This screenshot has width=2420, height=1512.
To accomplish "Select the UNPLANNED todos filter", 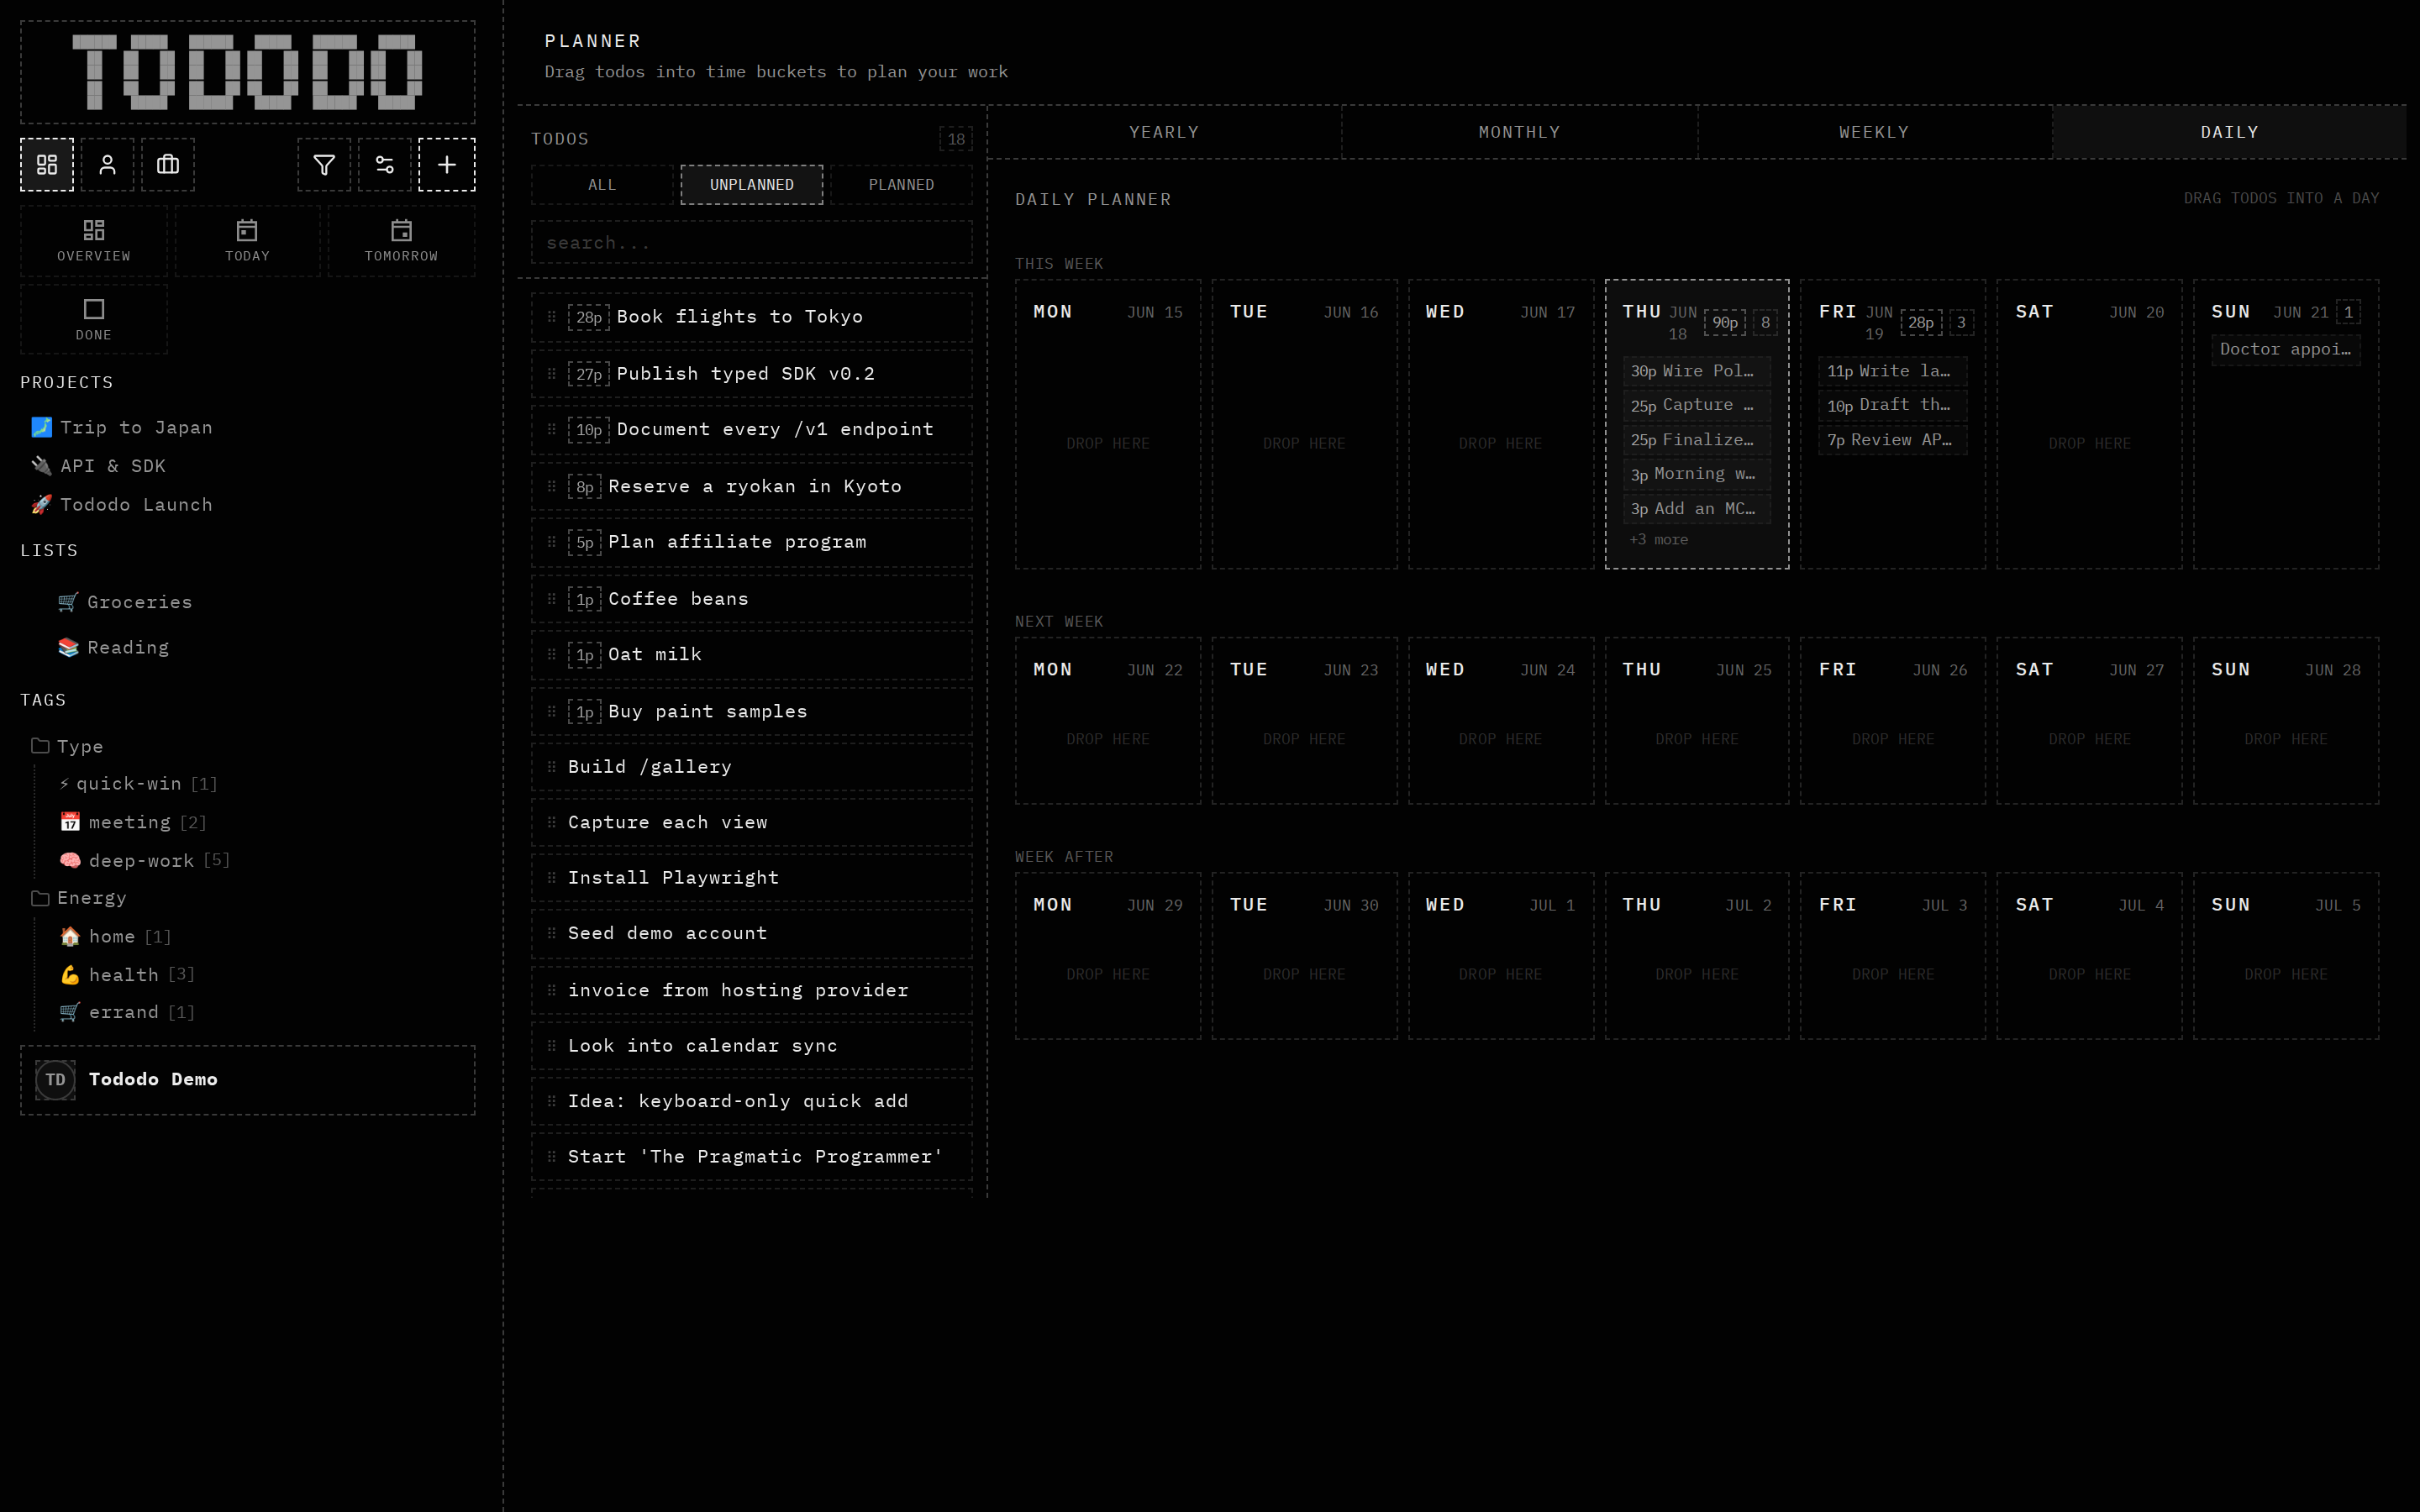I will pos(752,185).
